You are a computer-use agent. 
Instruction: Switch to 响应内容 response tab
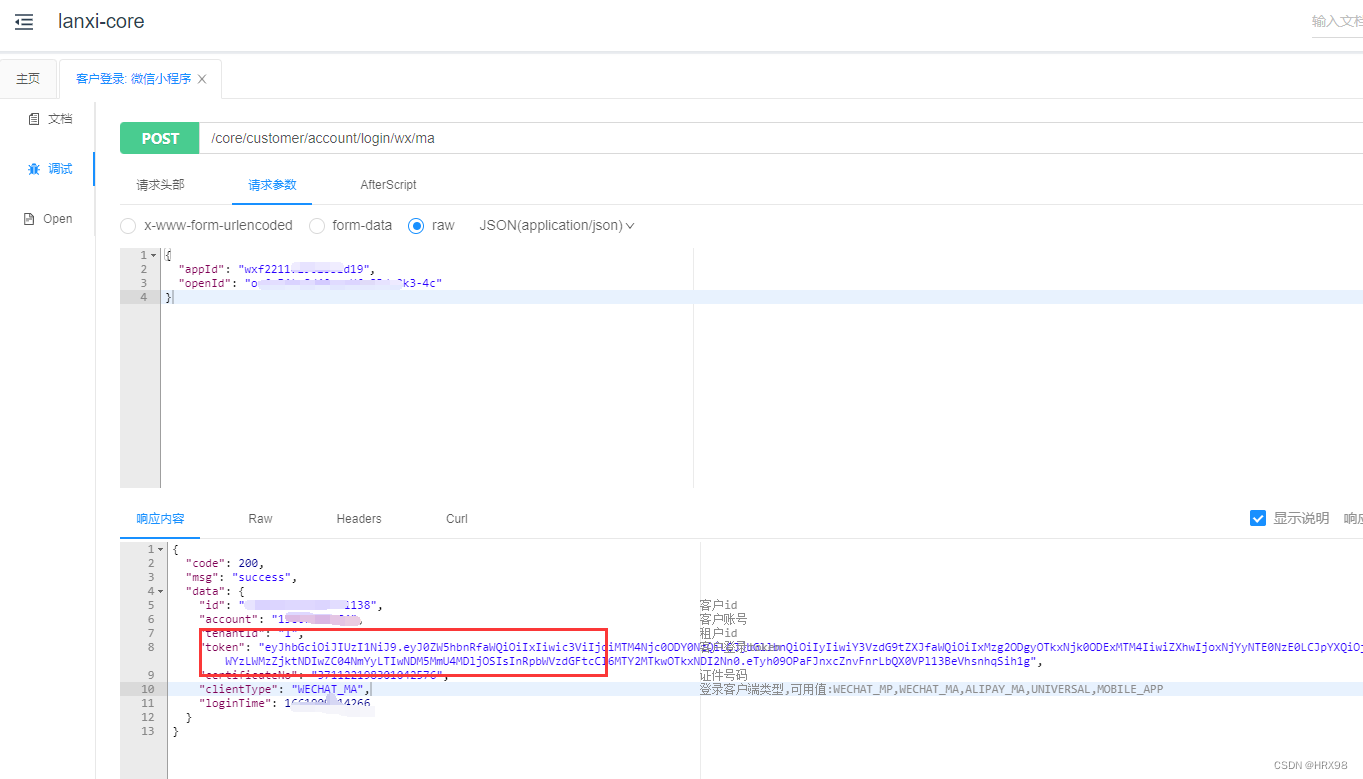coord(160,518)
